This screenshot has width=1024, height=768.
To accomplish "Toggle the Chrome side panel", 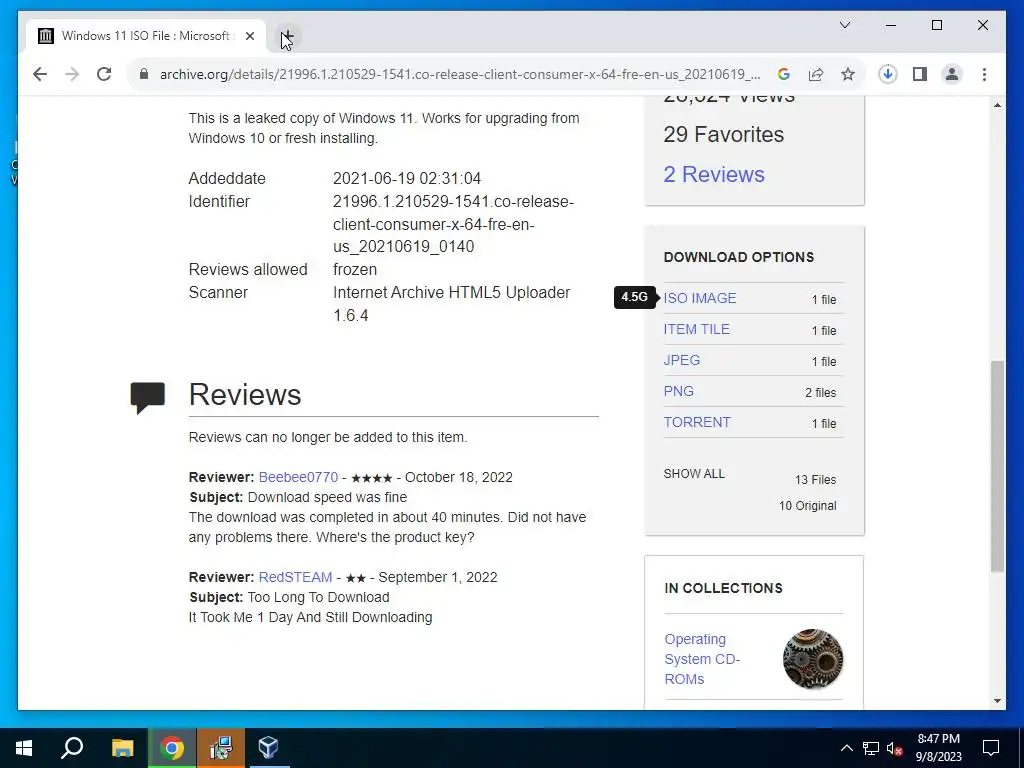I will 920,74.
